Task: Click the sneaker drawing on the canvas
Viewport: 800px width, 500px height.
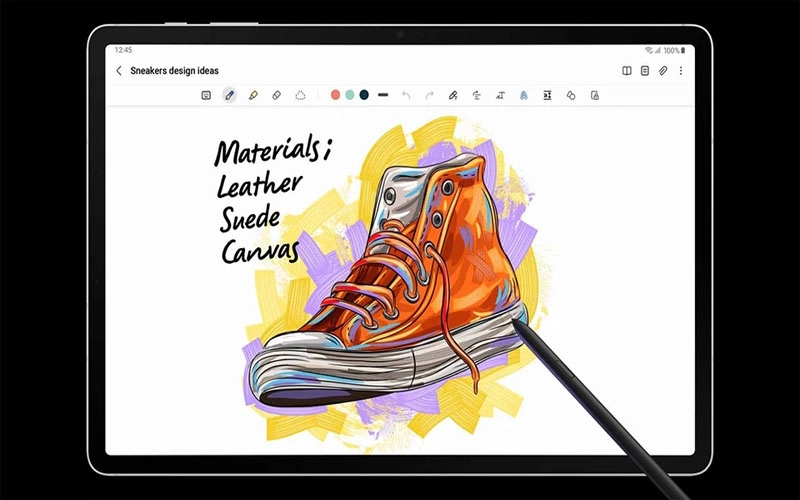Action: coord(388,281)
